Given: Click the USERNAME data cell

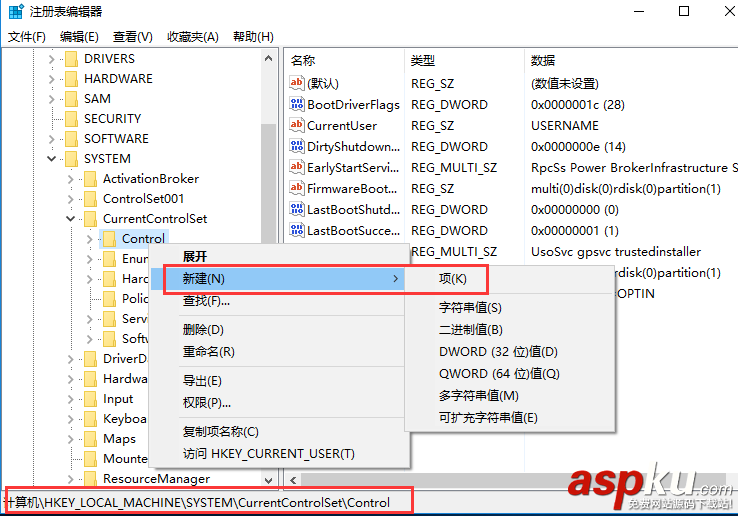Looking at the screenshot, I should point(564,126).
